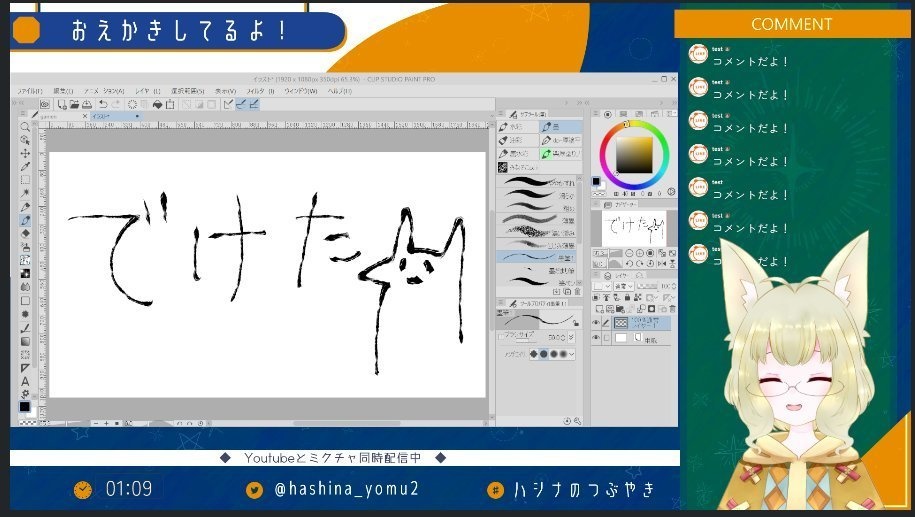The height and width of the screenshot is (517, 915).
Task: Select the Frame border triangle tool
Action: point(25,368)
